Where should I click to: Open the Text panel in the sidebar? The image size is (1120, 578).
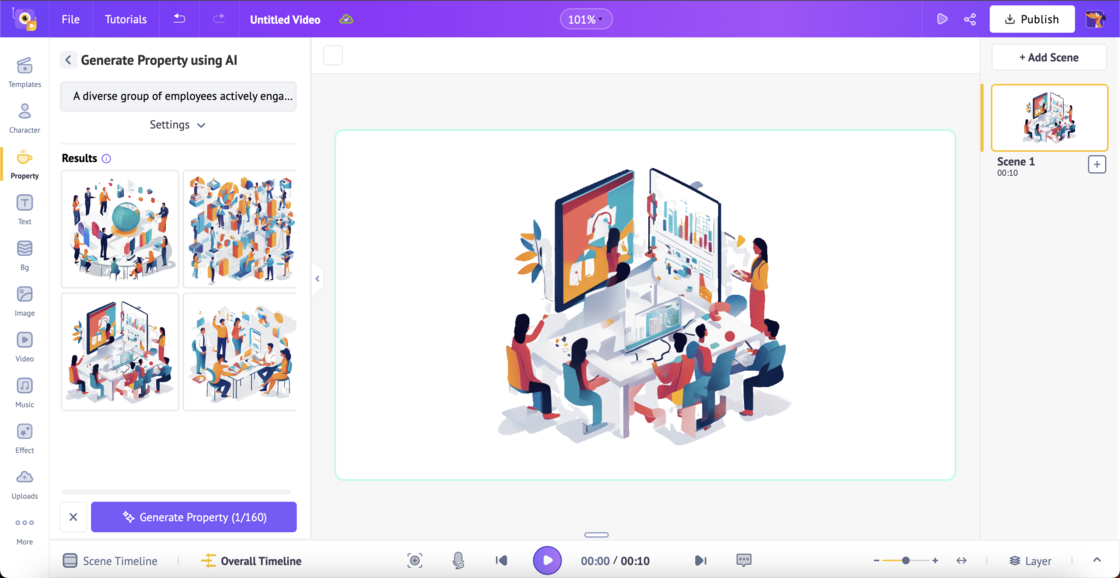coord(24,207)
